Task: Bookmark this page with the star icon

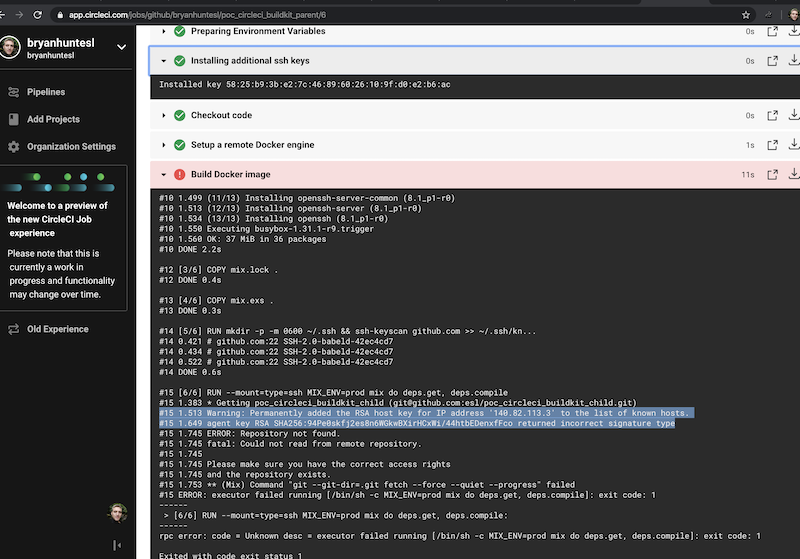Action: (745, 15)
